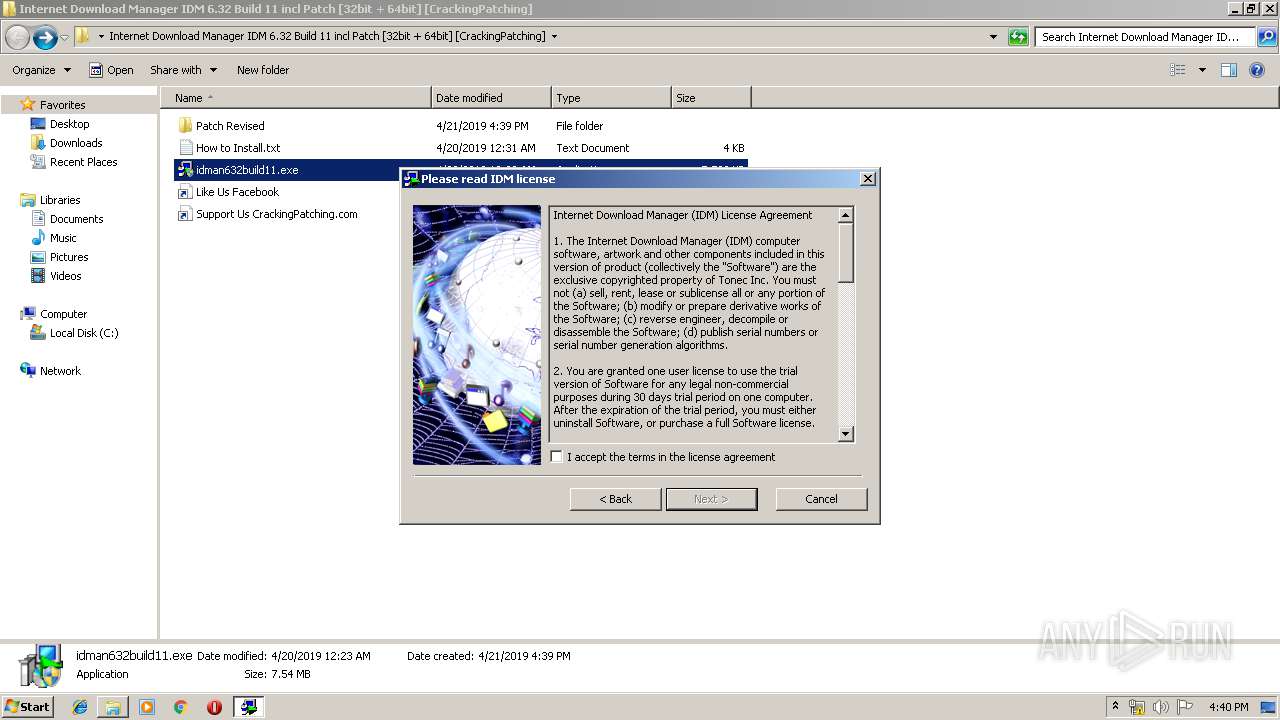1280x720 pixels.
Task: Show hidden tray icons
Action: click(1116, 706)
